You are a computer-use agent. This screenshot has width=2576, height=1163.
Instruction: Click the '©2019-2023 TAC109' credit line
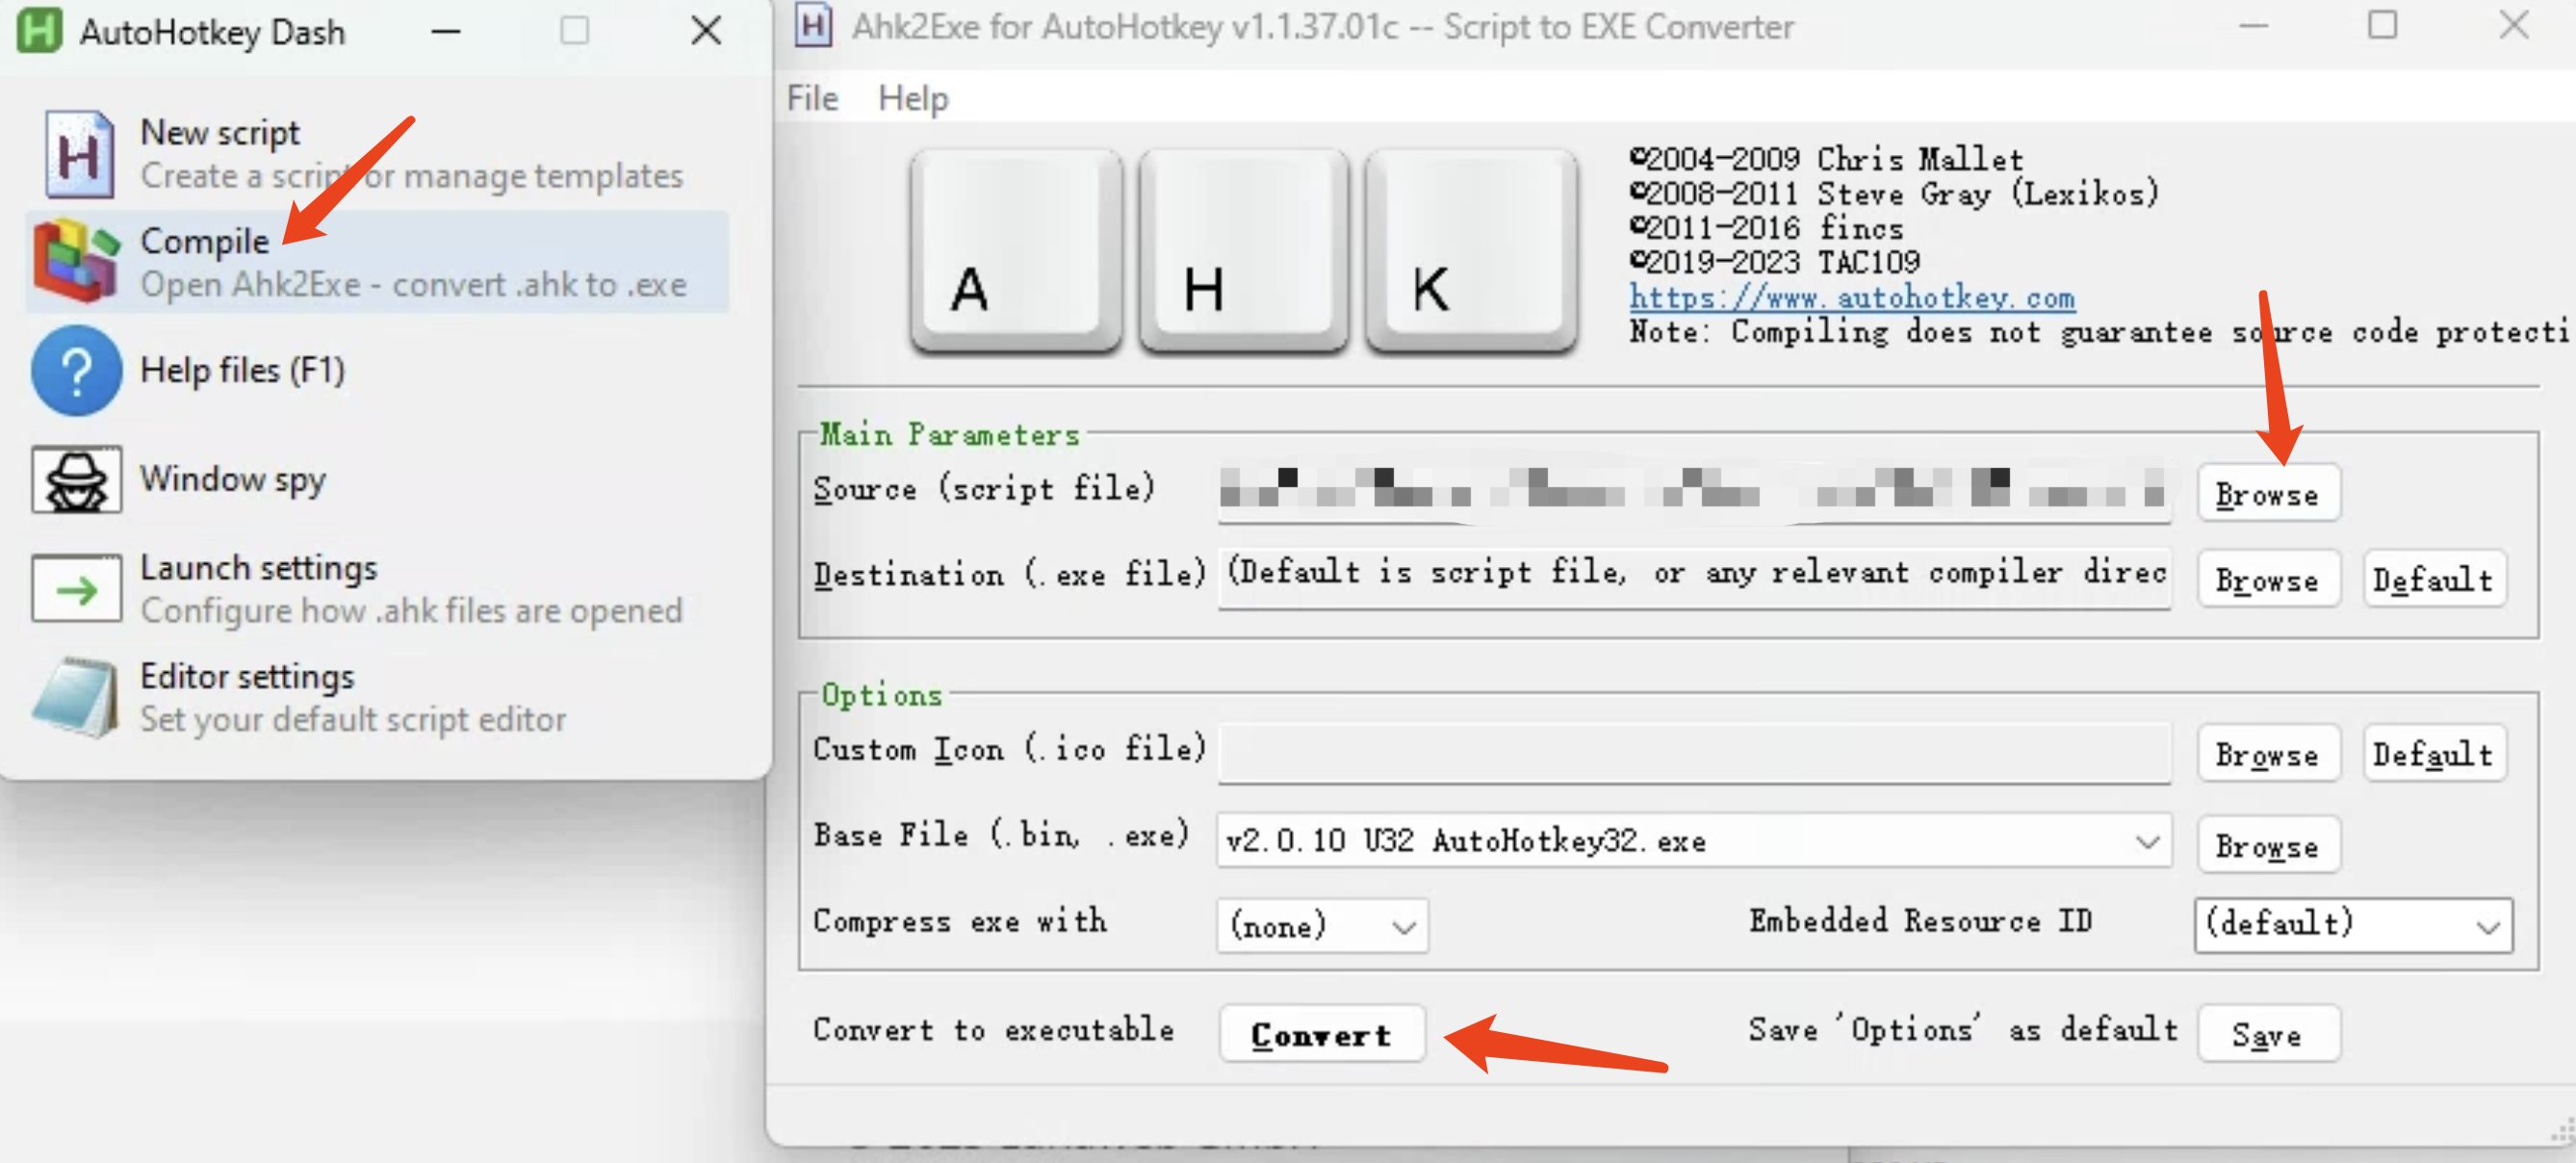coord(1775,262)
